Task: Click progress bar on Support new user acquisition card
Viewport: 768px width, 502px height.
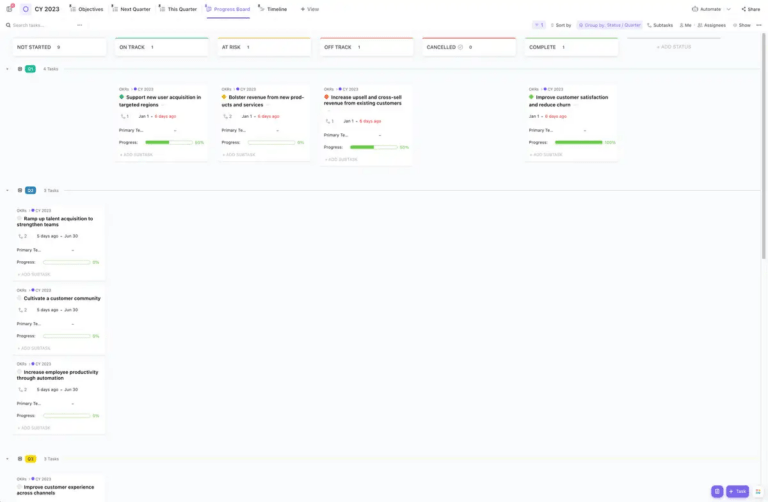Action: [169, 143]
